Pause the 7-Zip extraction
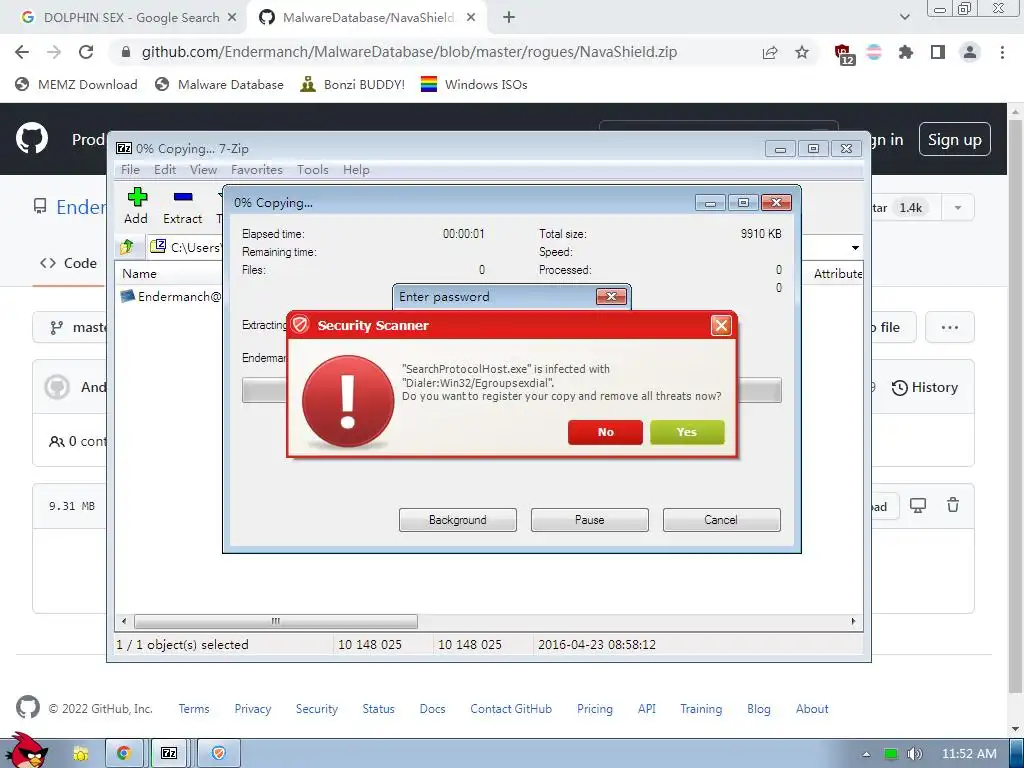The width and height of the screenshot is (1024, 768). (x=590, y=520)
